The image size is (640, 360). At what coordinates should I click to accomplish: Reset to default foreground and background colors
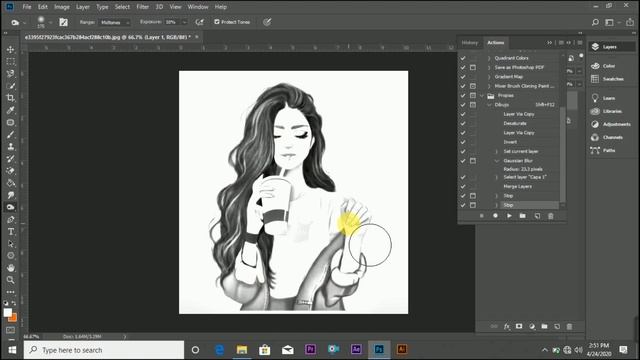(6, 303)
